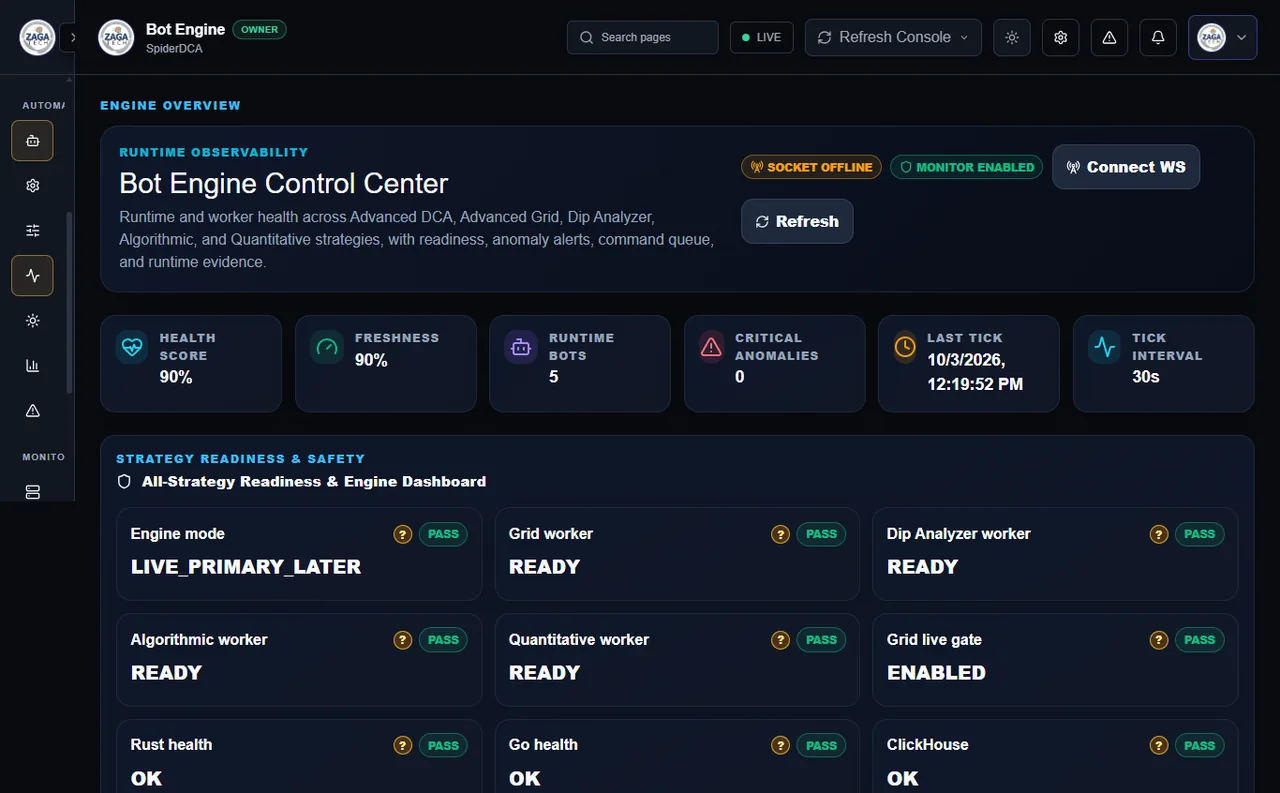Click help icon for Grid live gate
1280x793 pixels.
click(x=1159, y=640)
